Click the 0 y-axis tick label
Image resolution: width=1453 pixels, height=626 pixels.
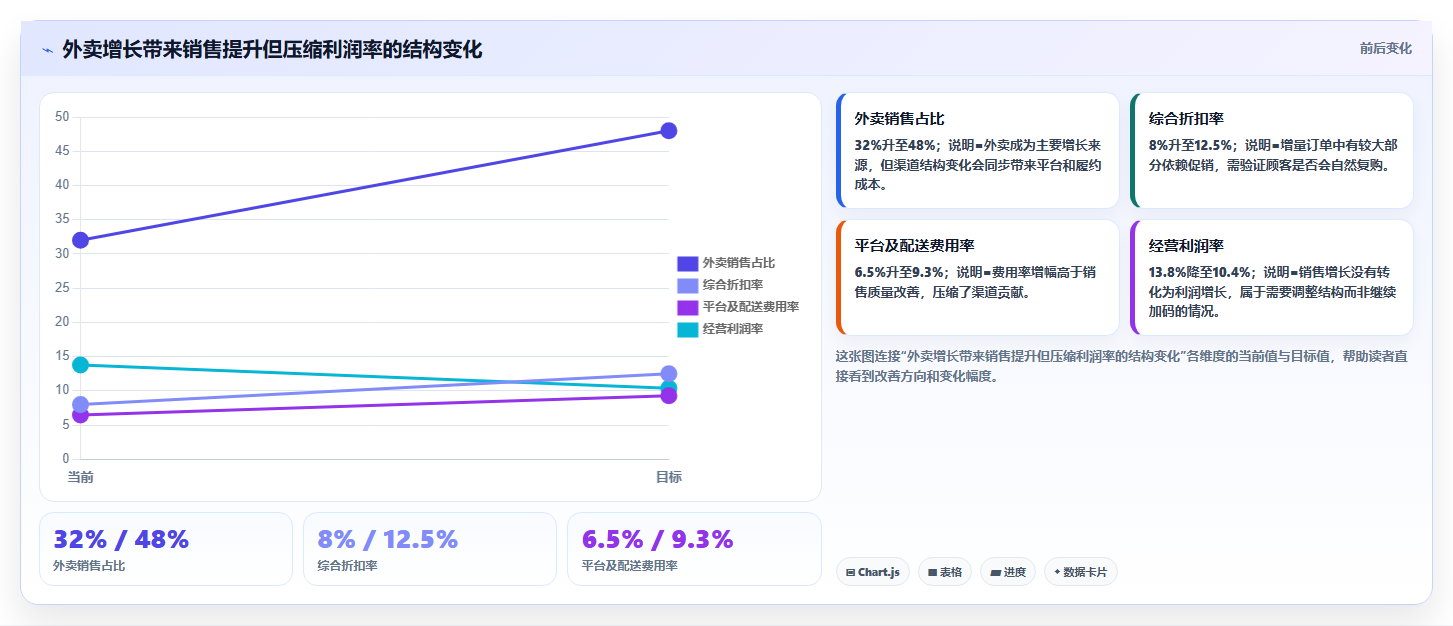(66, 459)
